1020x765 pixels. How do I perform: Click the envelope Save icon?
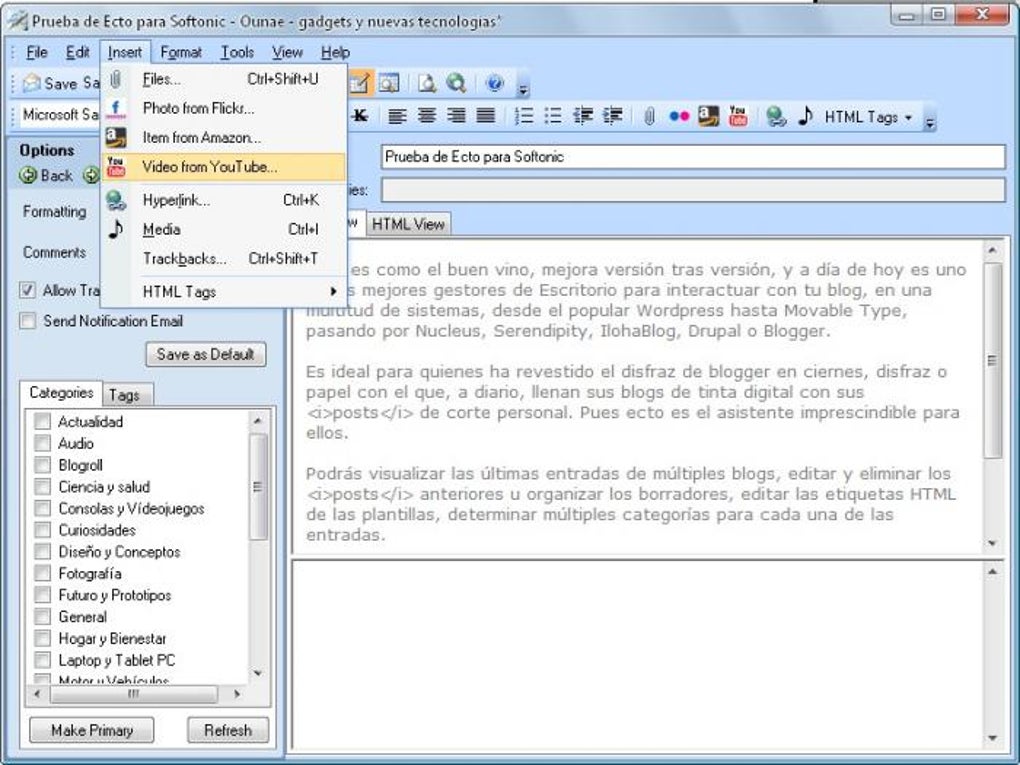pos(31,83)
